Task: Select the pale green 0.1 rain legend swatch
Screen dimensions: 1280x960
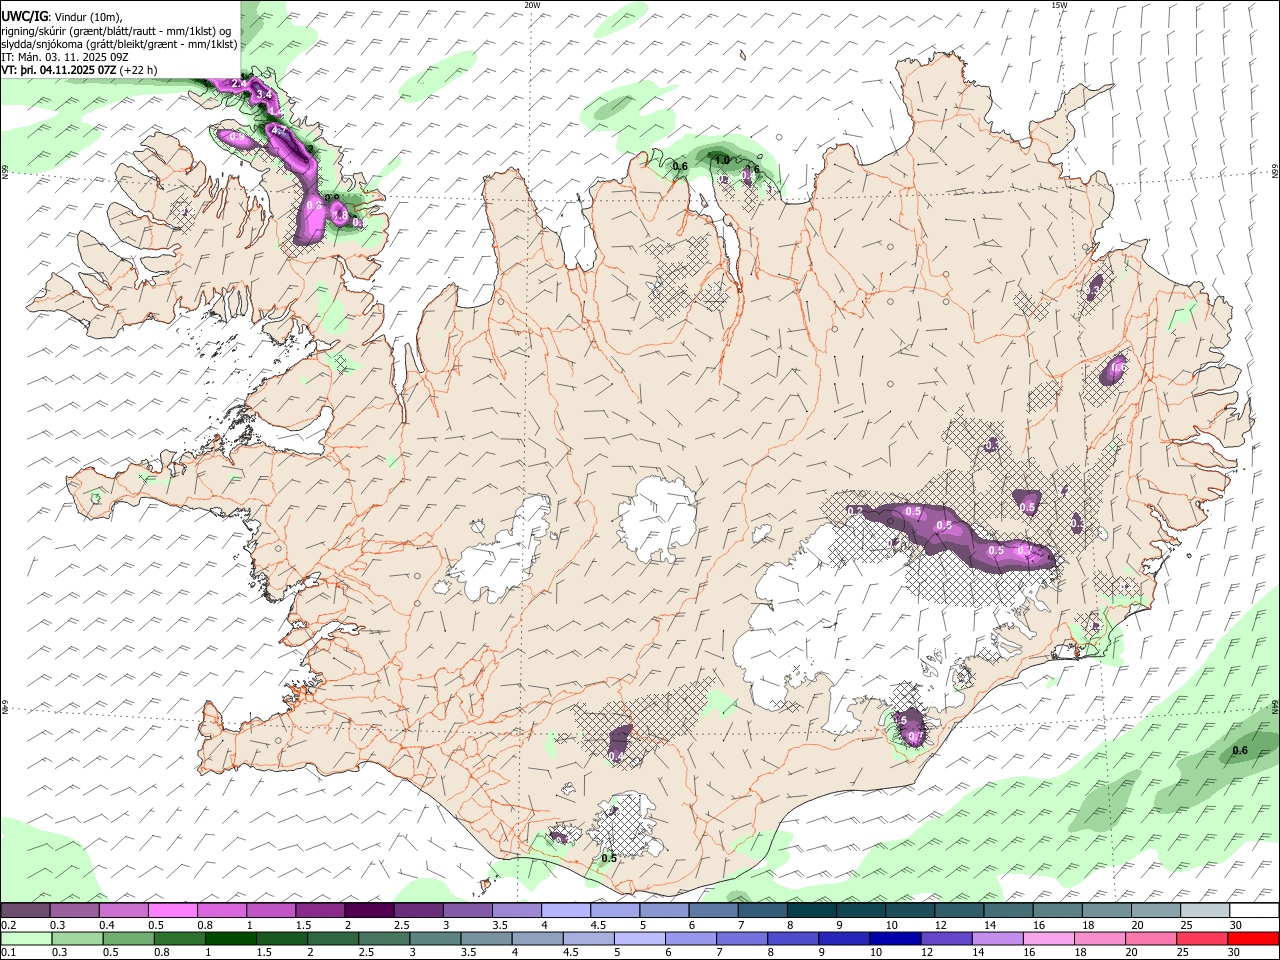Action: [x=27, y=938]
